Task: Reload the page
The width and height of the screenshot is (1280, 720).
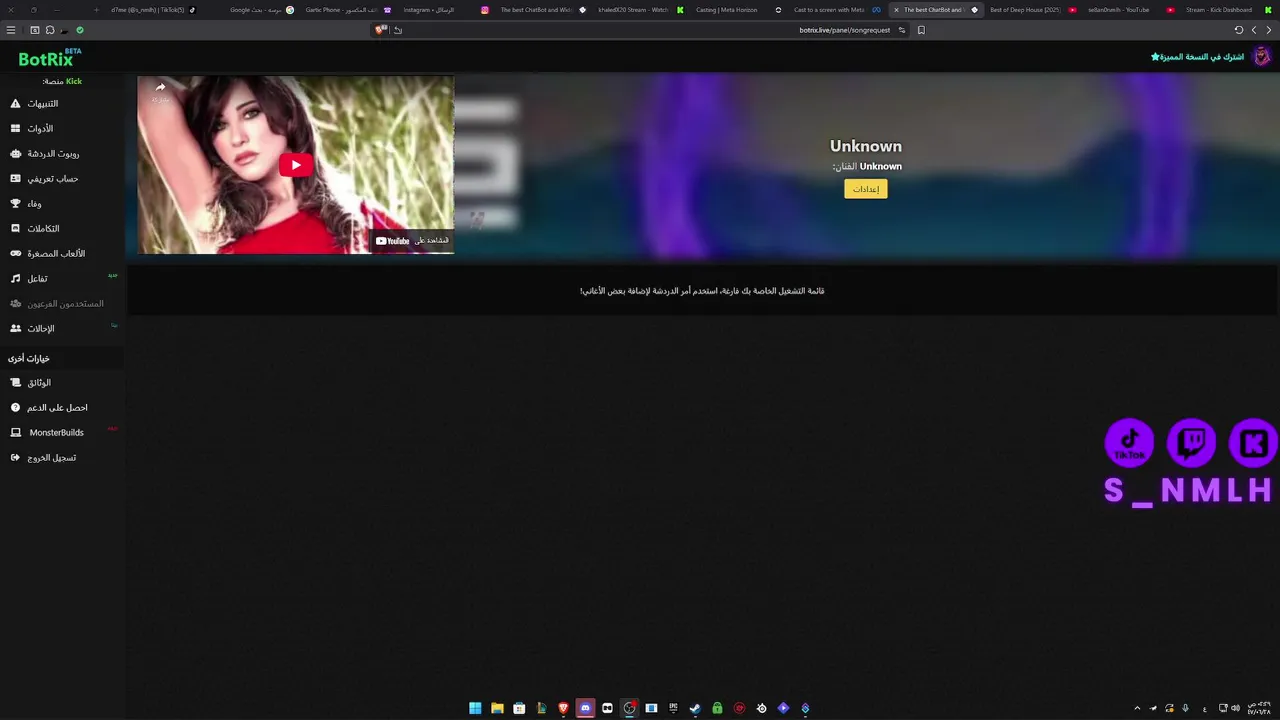Action: (x=1239, y=30)
